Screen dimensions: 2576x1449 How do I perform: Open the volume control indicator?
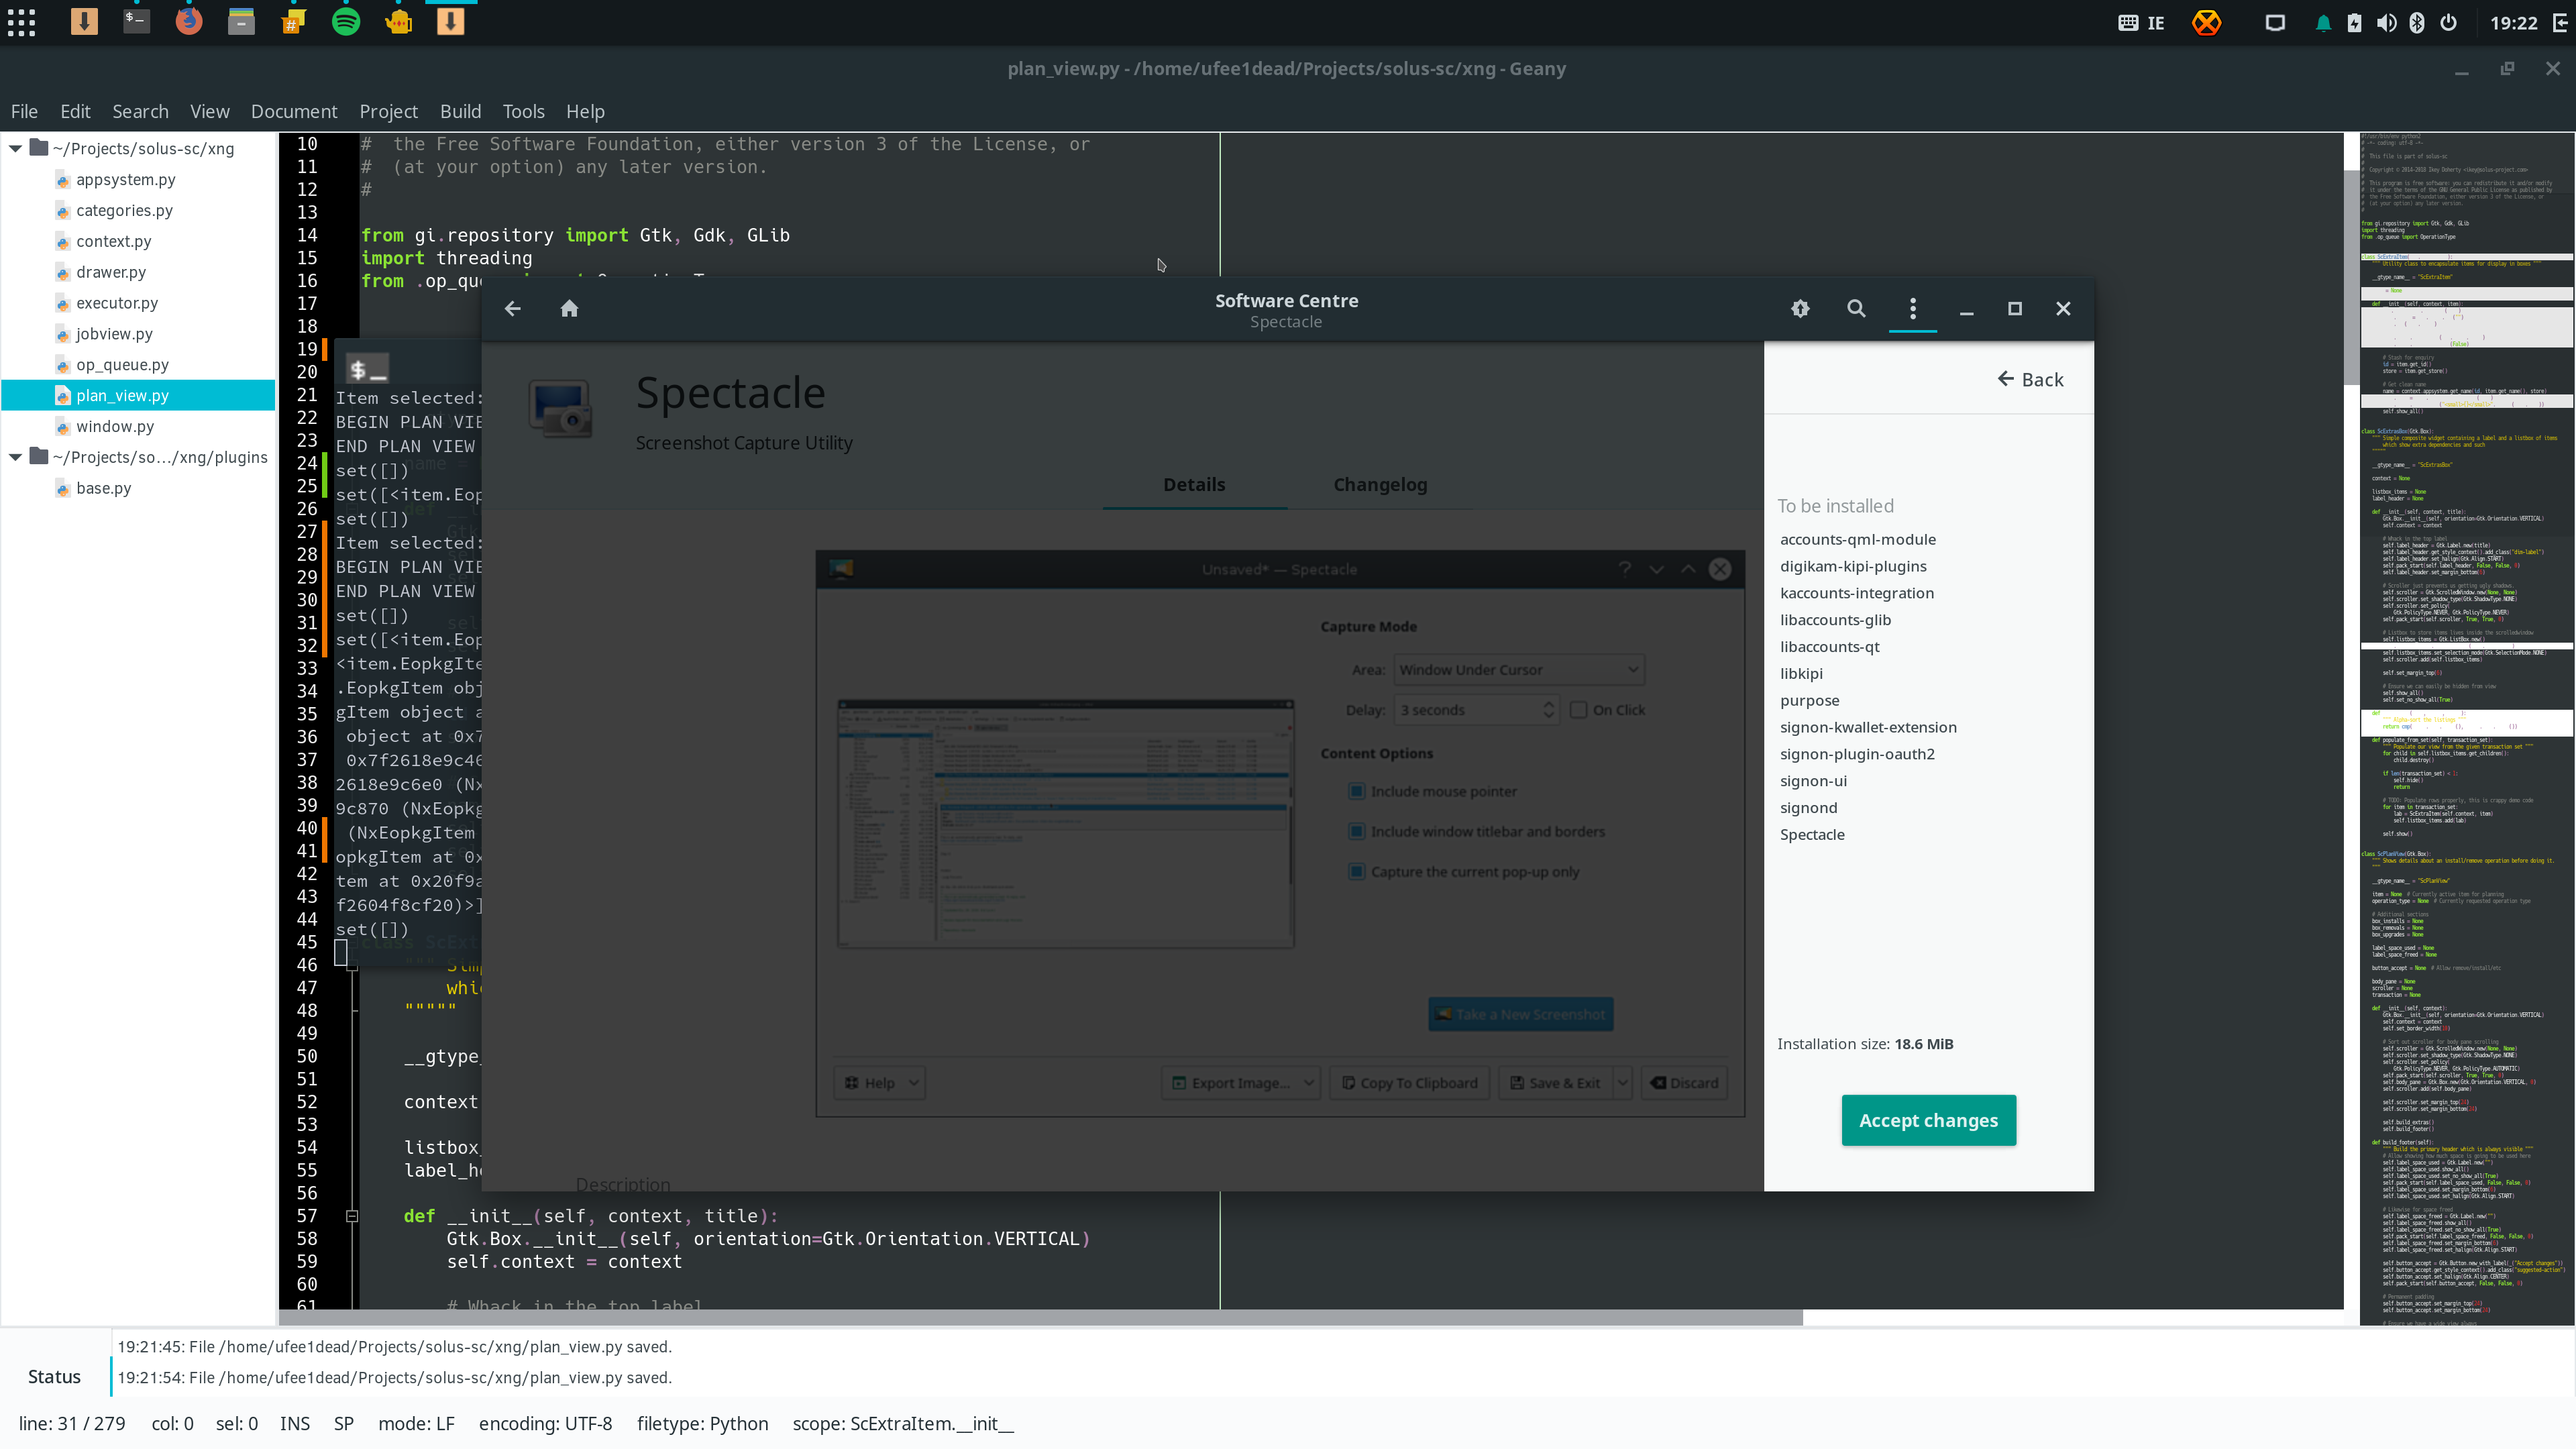coord(2386,22)
